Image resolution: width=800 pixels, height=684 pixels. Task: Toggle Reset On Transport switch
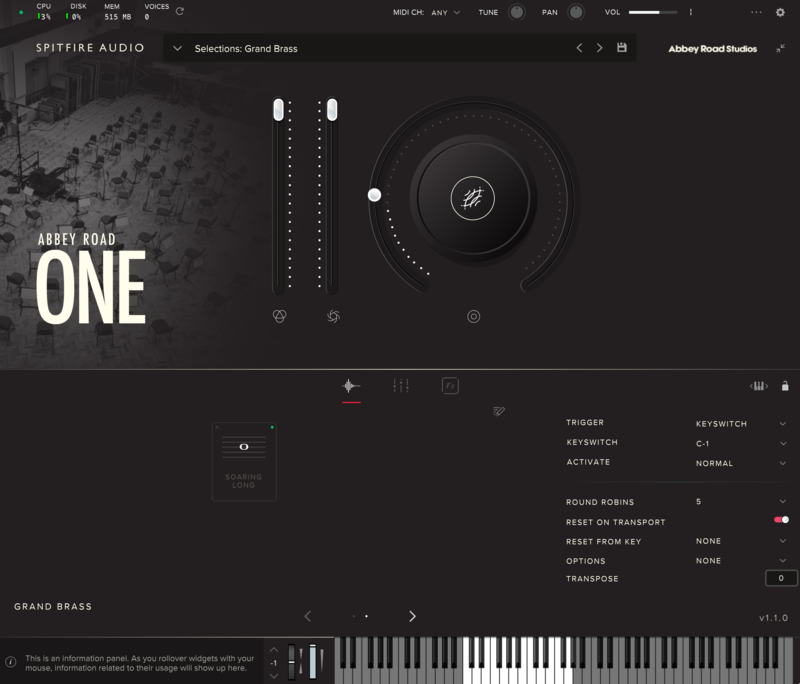pyautogui.click(x=781, y=520)
